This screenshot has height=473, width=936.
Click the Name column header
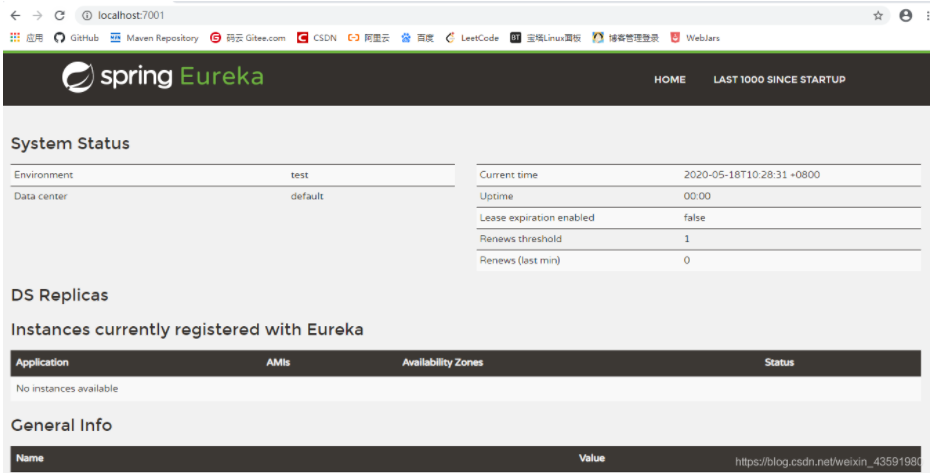click(x=30, y=458)
